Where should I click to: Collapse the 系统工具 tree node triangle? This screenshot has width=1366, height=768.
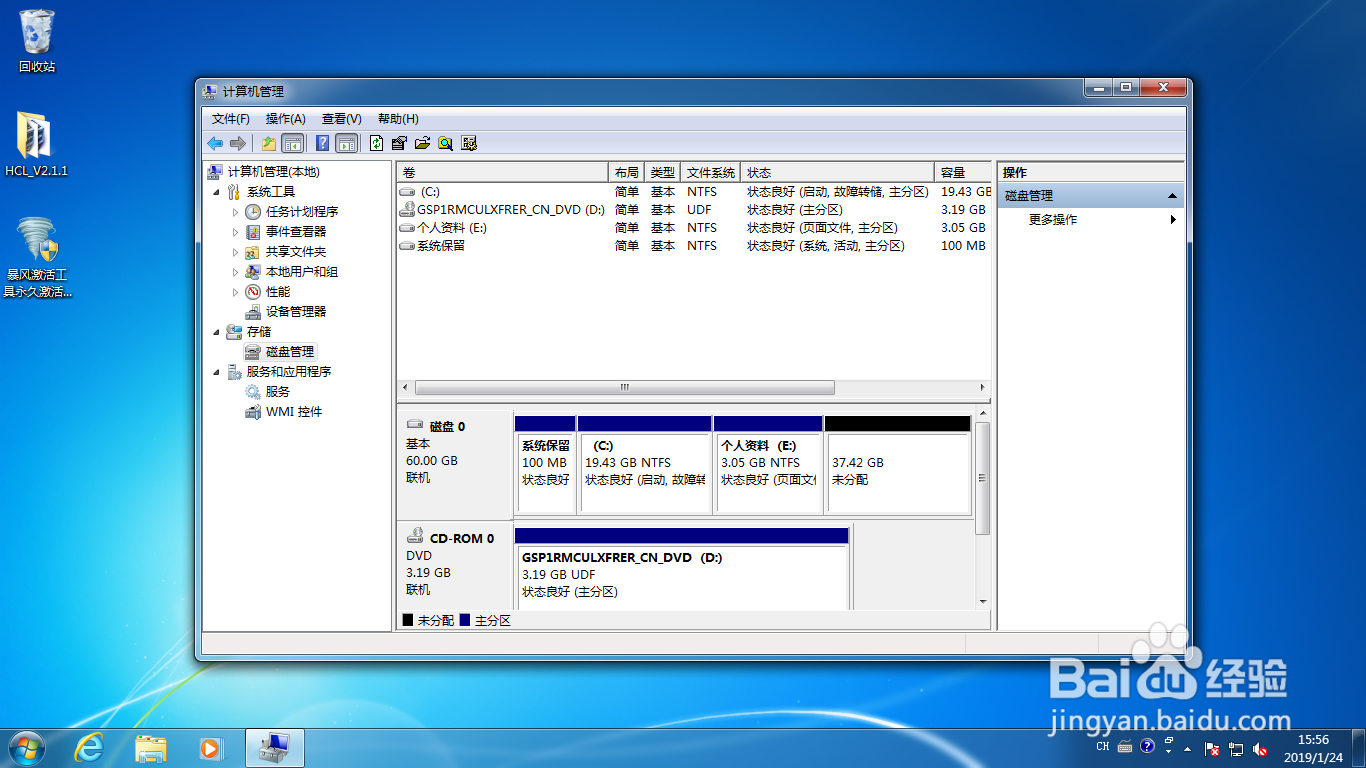[217, 191]
